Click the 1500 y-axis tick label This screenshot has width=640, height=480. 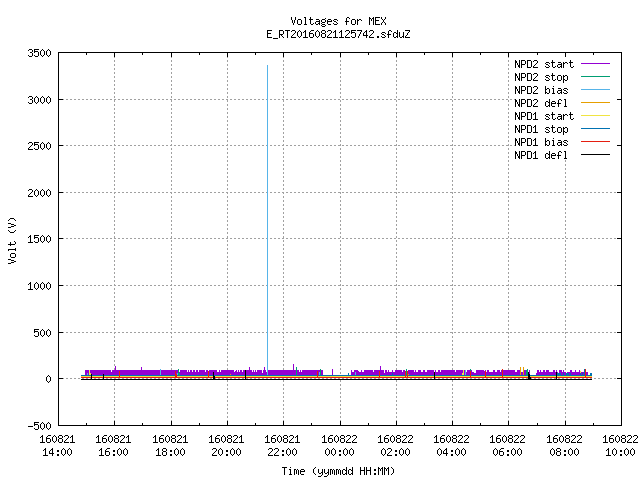tap(40, 239)
